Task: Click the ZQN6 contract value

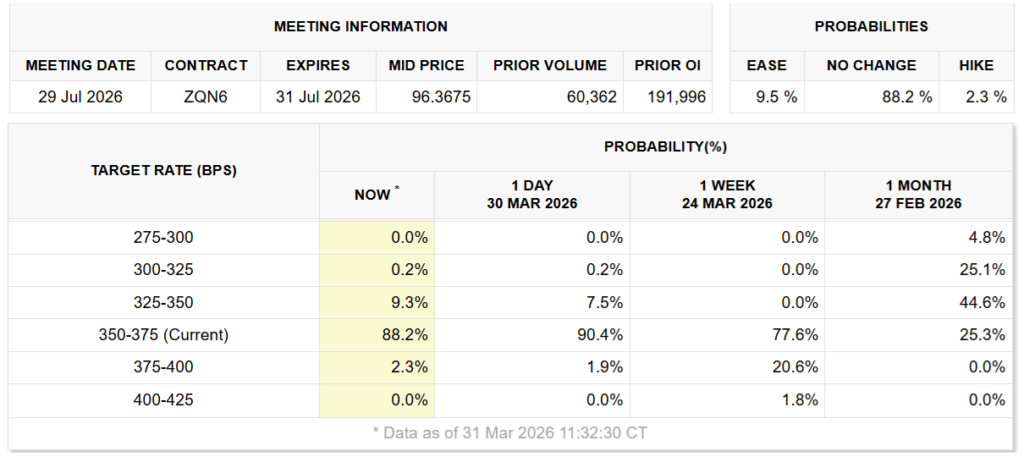Action: pyautogui.click(x=206, y=97)
